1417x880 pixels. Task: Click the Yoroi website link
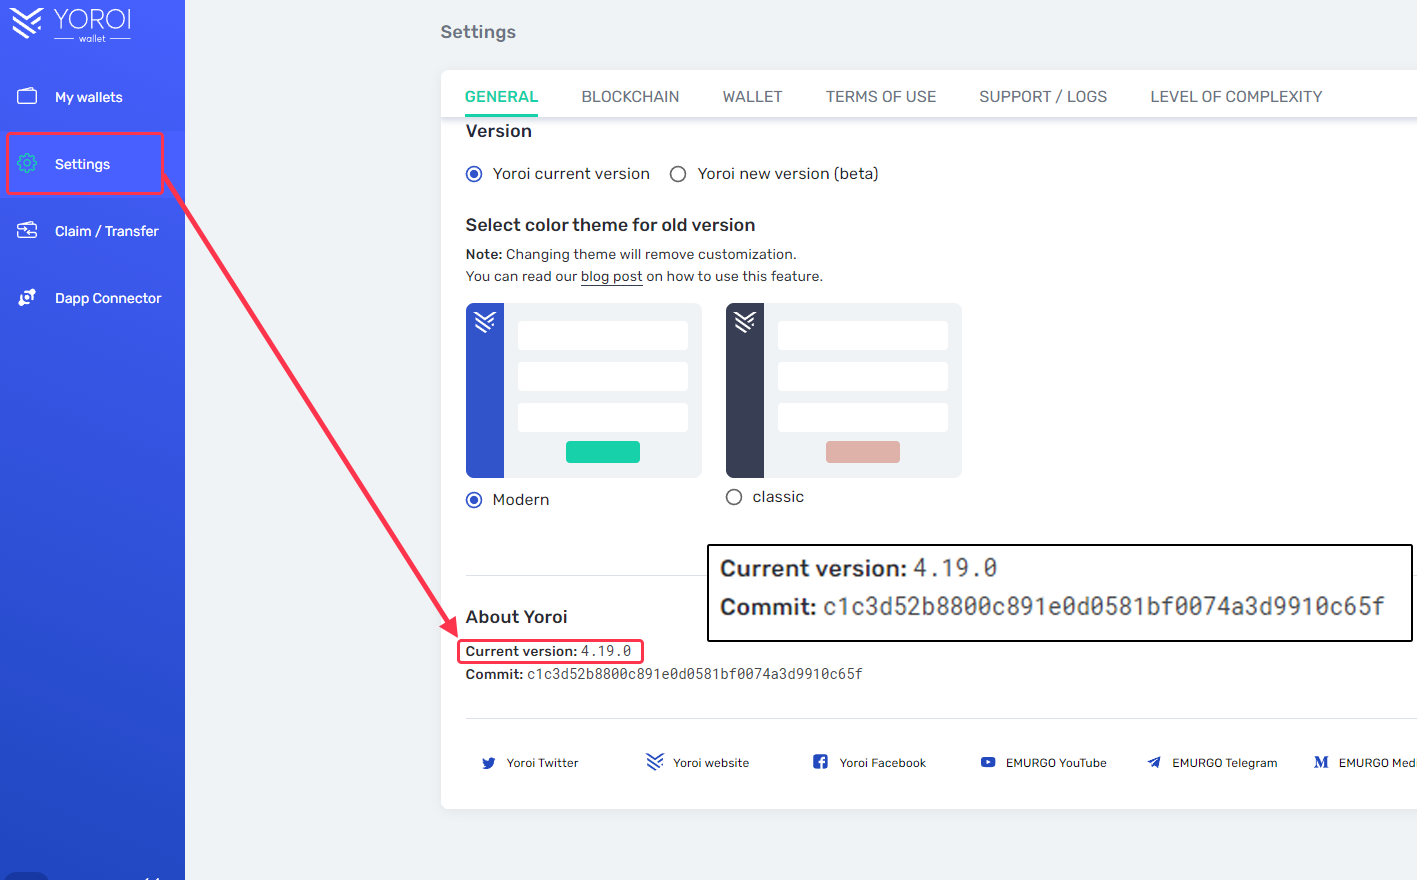tap(712, 762)
